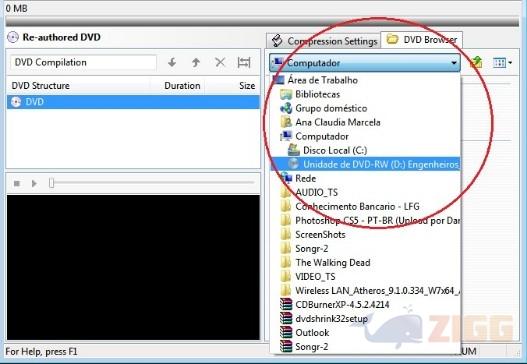527x364 pixels.
Task: Click the set start/end frames icon
Action: (x=244, y=63)
